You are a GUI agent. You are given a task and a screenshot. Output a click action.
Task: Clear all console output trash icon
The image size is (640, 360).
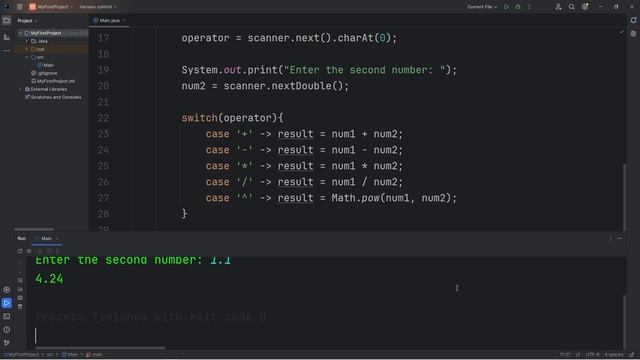pos(20,306)
